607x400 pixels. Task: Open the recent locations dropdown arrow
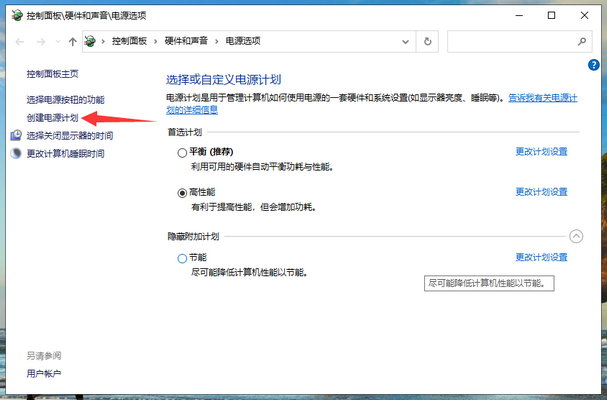[x=58, y=41]
